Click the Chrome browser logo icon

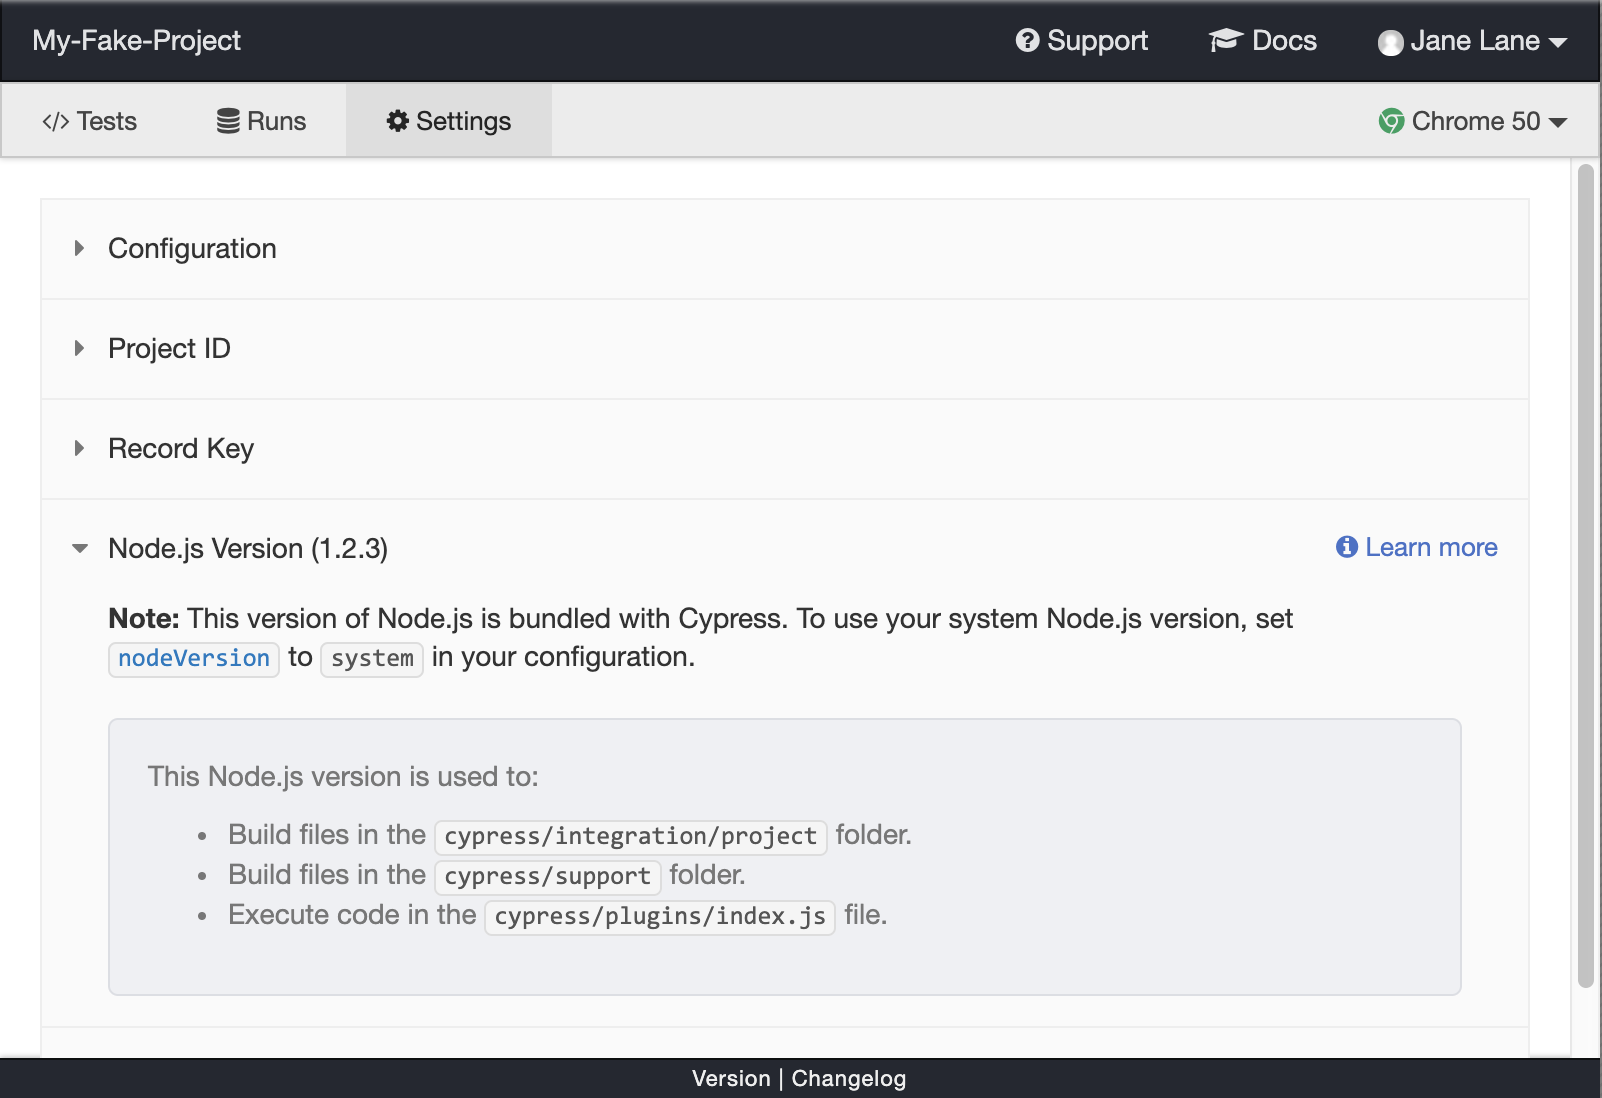[1391, 121]
